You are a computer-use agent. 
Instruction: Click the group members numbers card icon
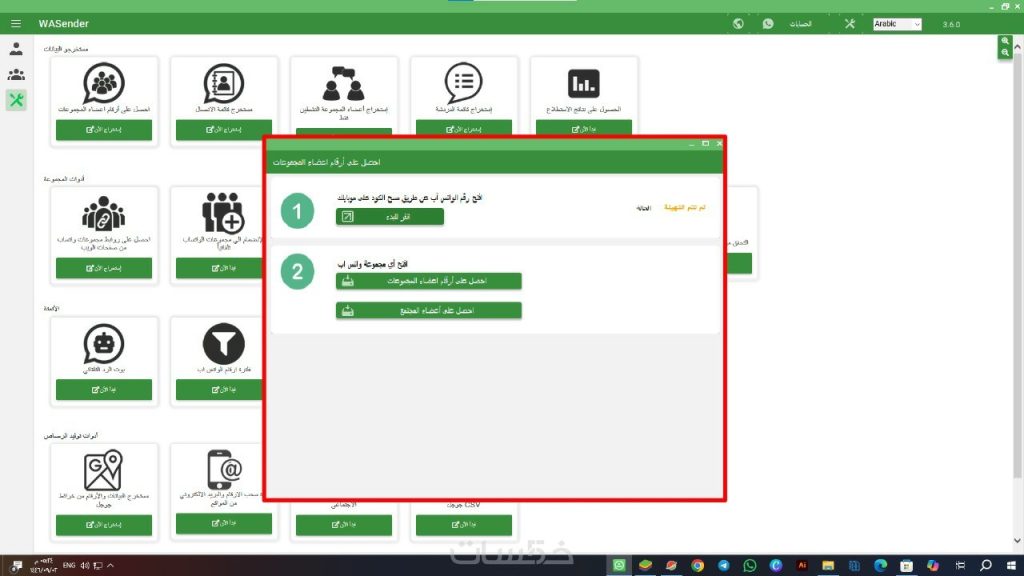click(104, 83)
